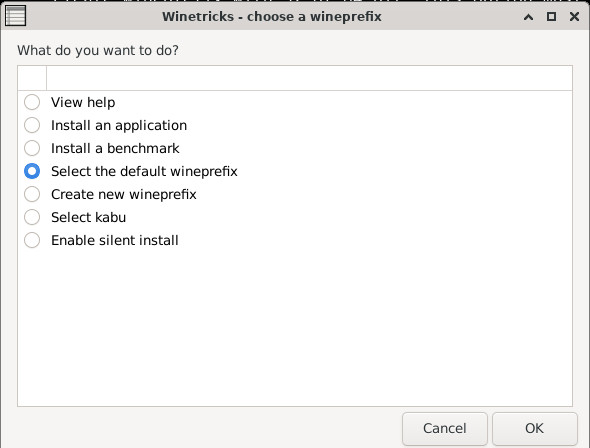Click the narrow first column header of list
This screenshot has width=590, height=448.
point(32,78)
